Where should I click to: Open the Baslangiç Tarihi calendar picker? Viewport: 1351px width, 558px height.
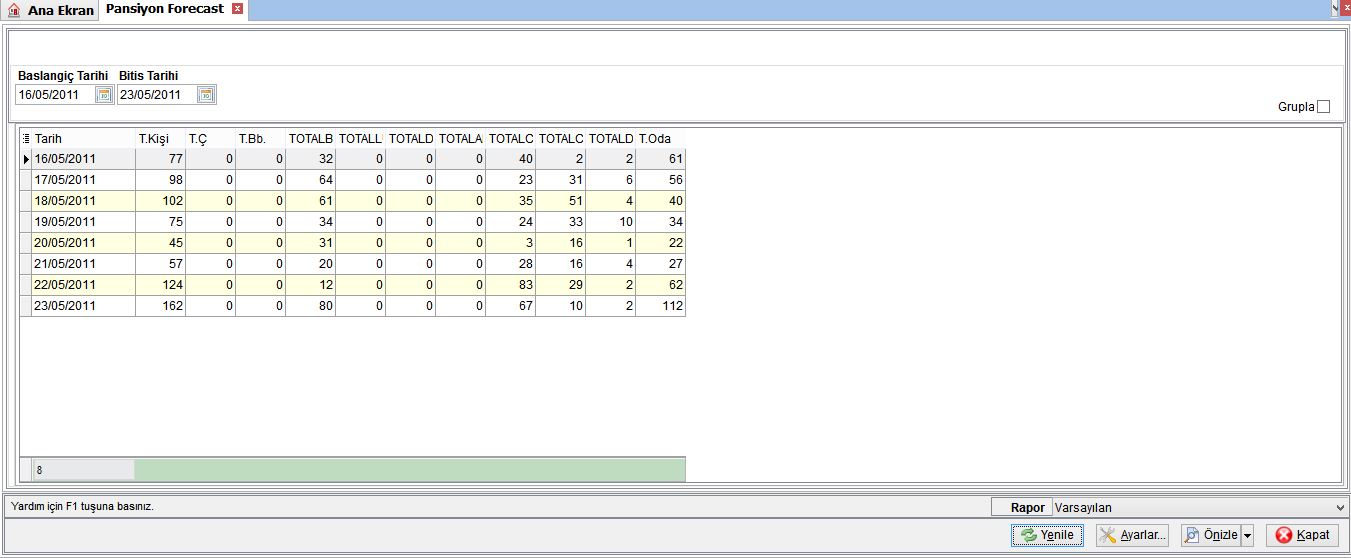pyautogui.click(x=104, y=95)
